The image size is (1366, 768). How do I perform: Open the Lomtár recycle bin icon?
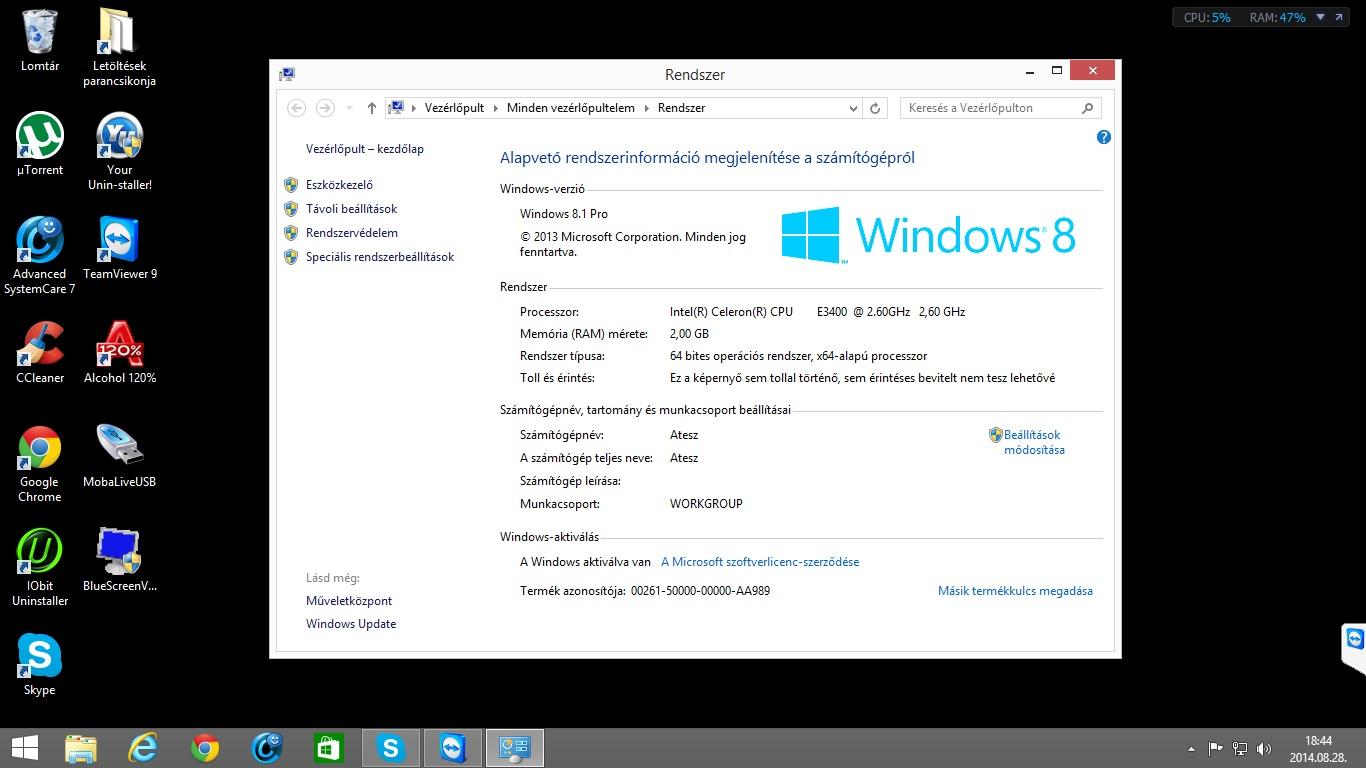point(40,40)
